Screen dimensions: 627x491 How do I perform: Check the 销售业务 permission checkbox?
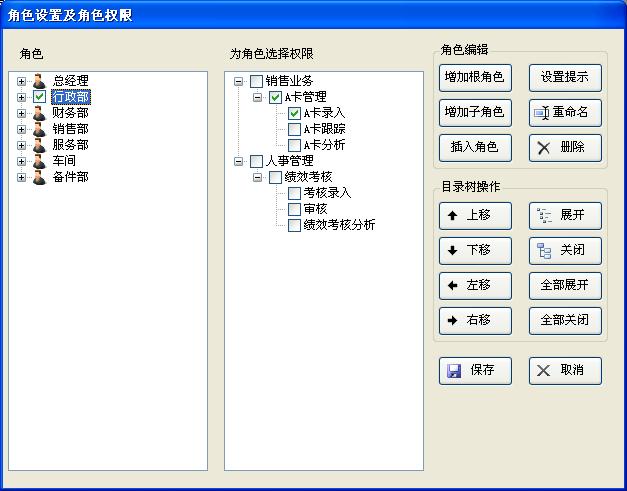coord(256,82)
